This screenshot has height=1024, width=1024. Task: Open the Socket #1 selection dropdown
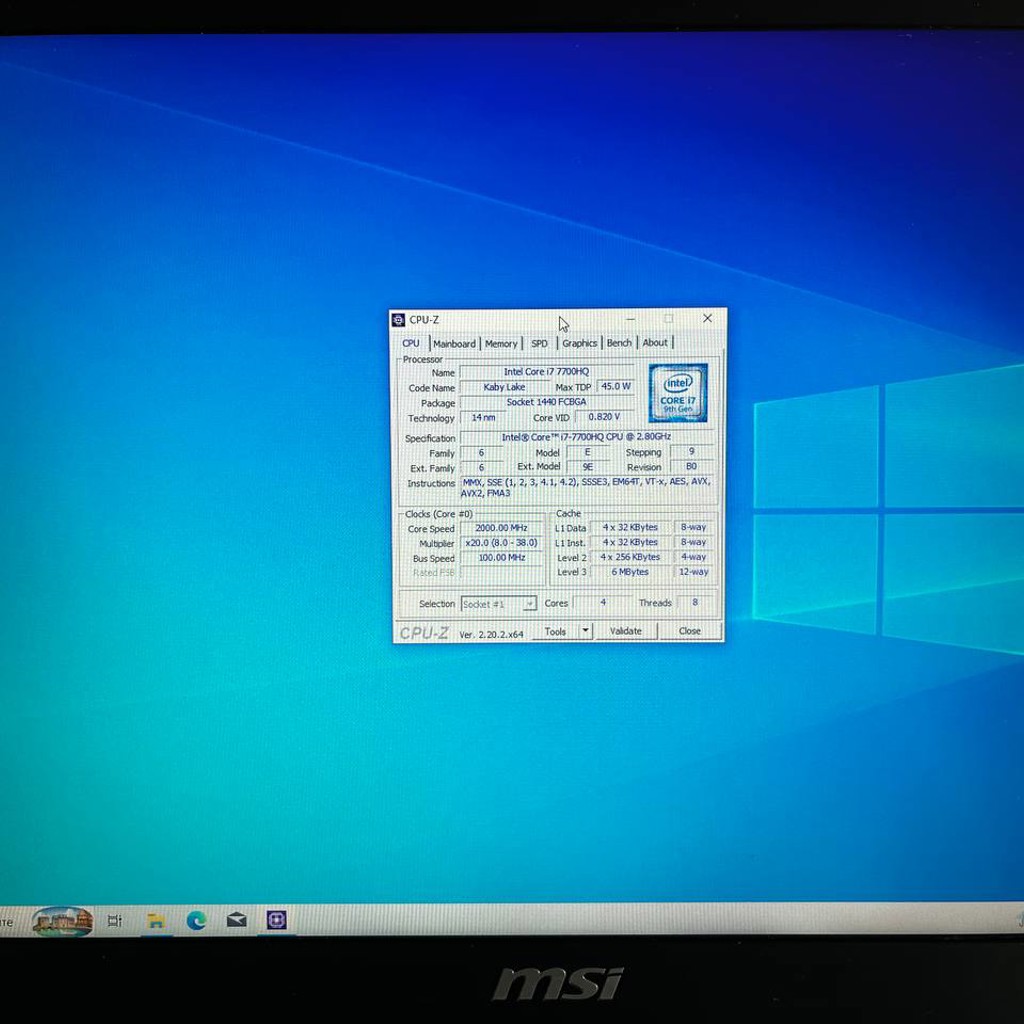[x=499, y=604]
